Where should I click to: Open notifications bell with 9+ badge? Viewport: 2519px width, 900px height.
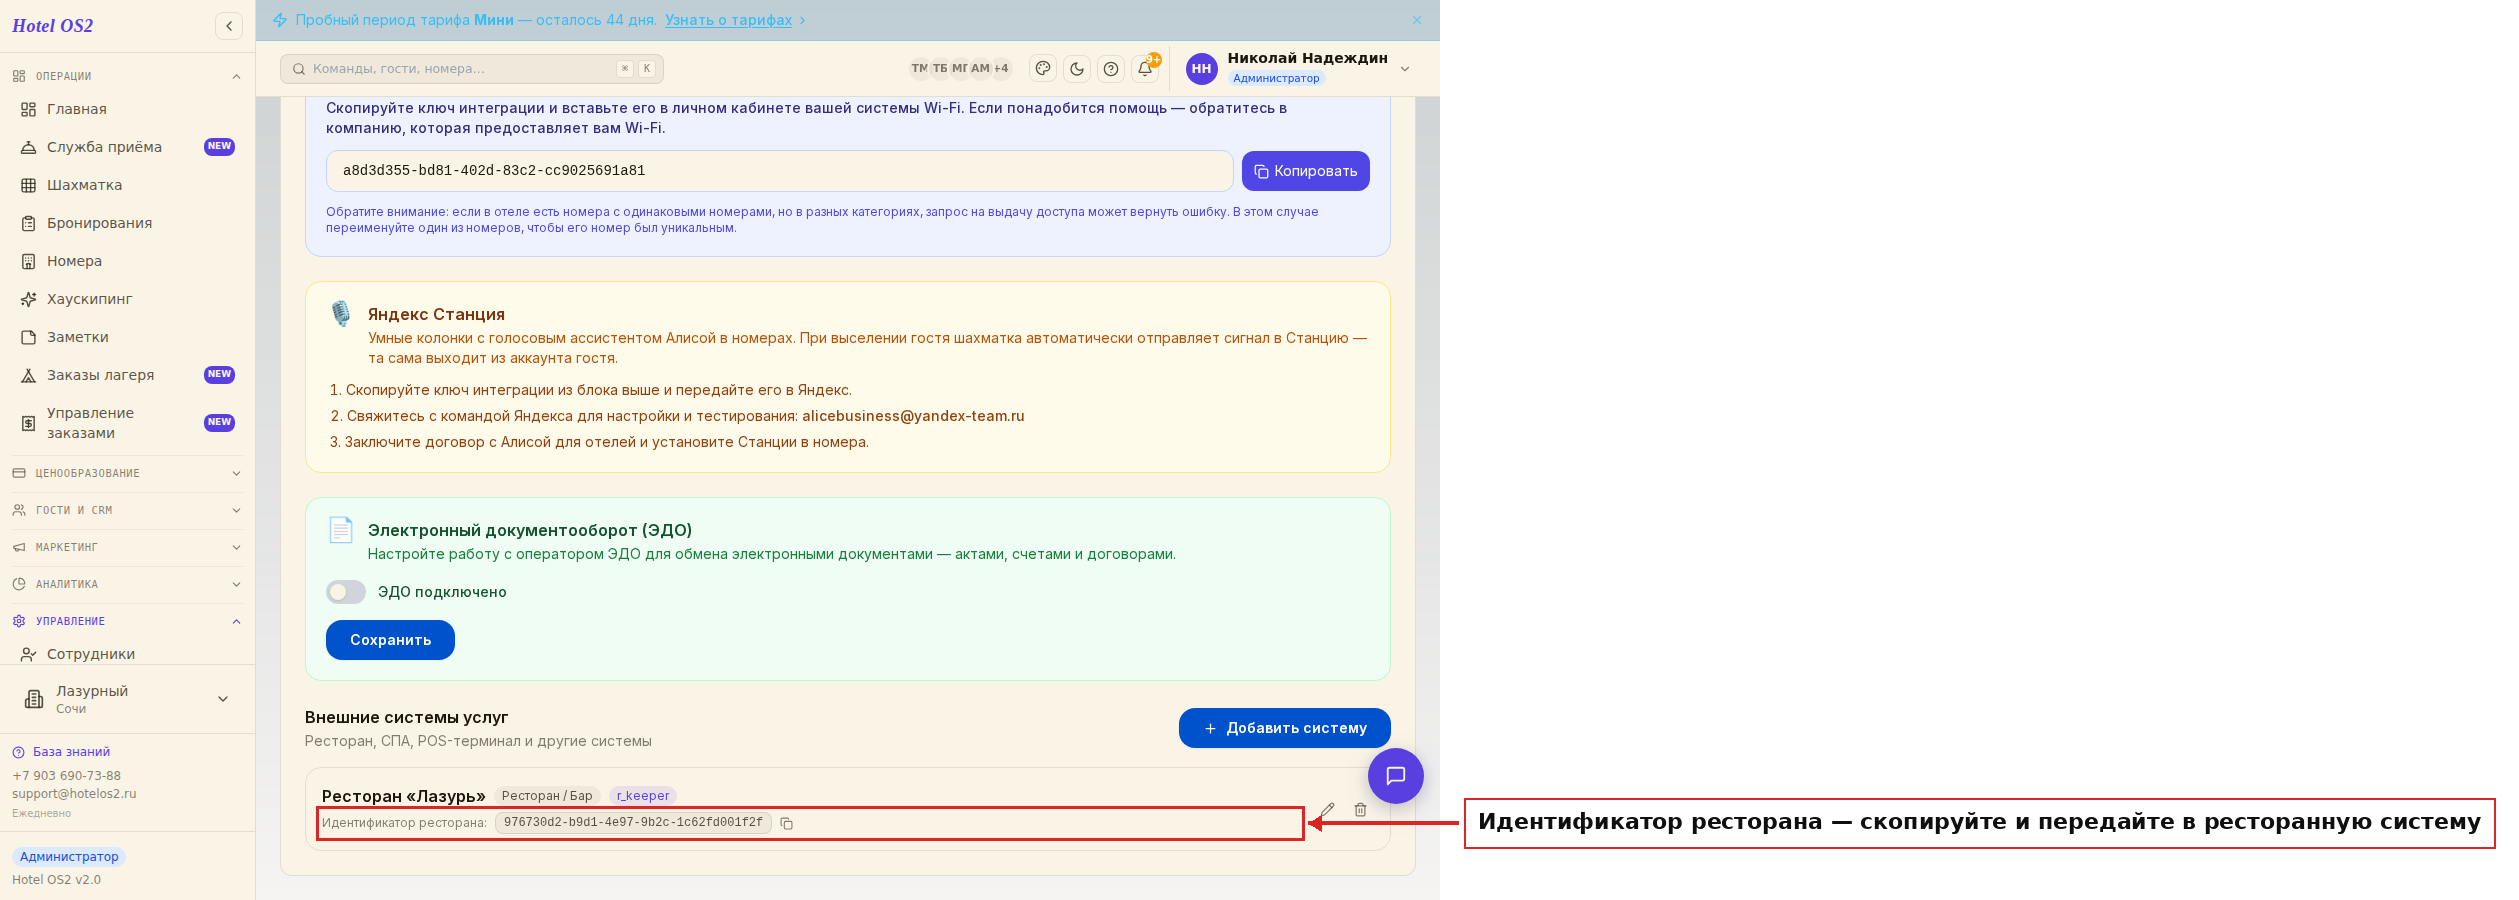coord(1145,69)
